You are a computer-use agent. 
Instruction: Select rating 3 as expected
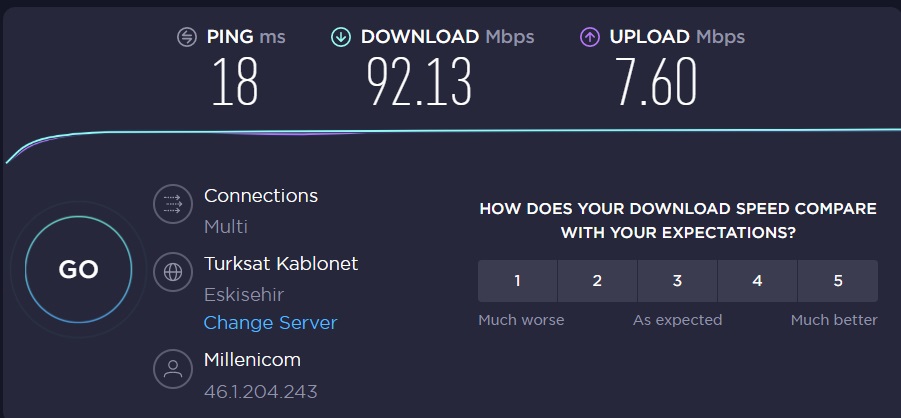[x=677, y=281]
